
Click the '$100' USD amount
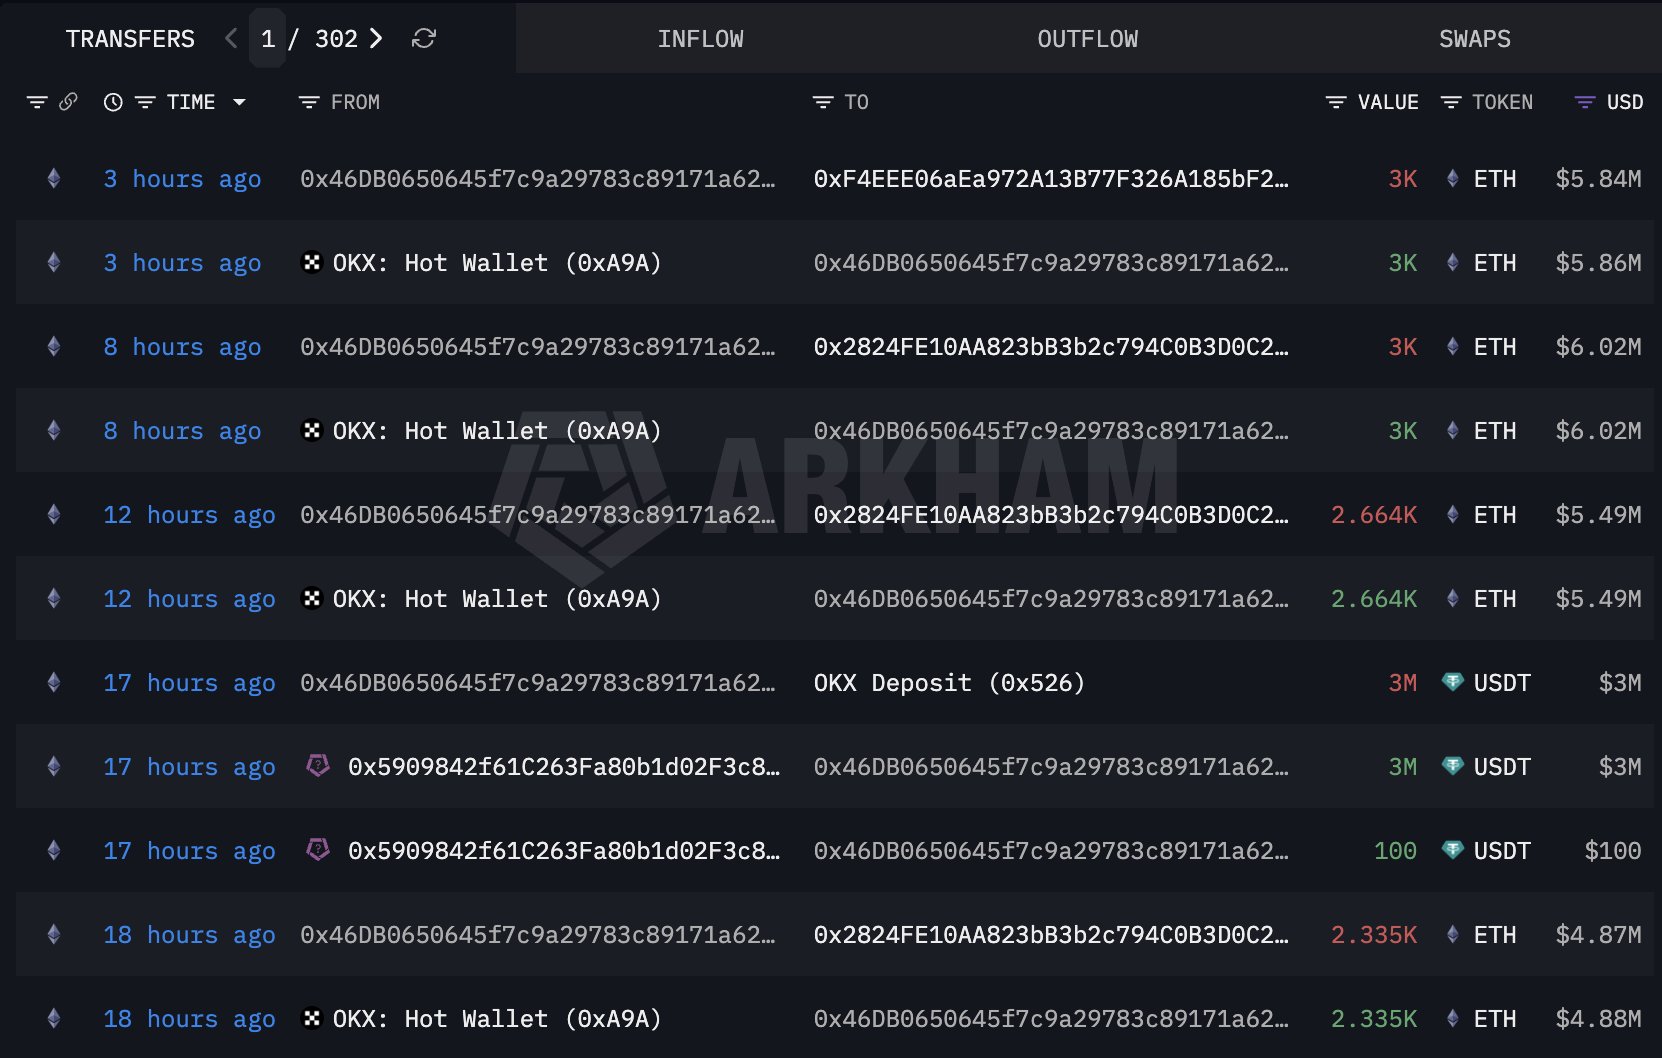(1613, 851)
